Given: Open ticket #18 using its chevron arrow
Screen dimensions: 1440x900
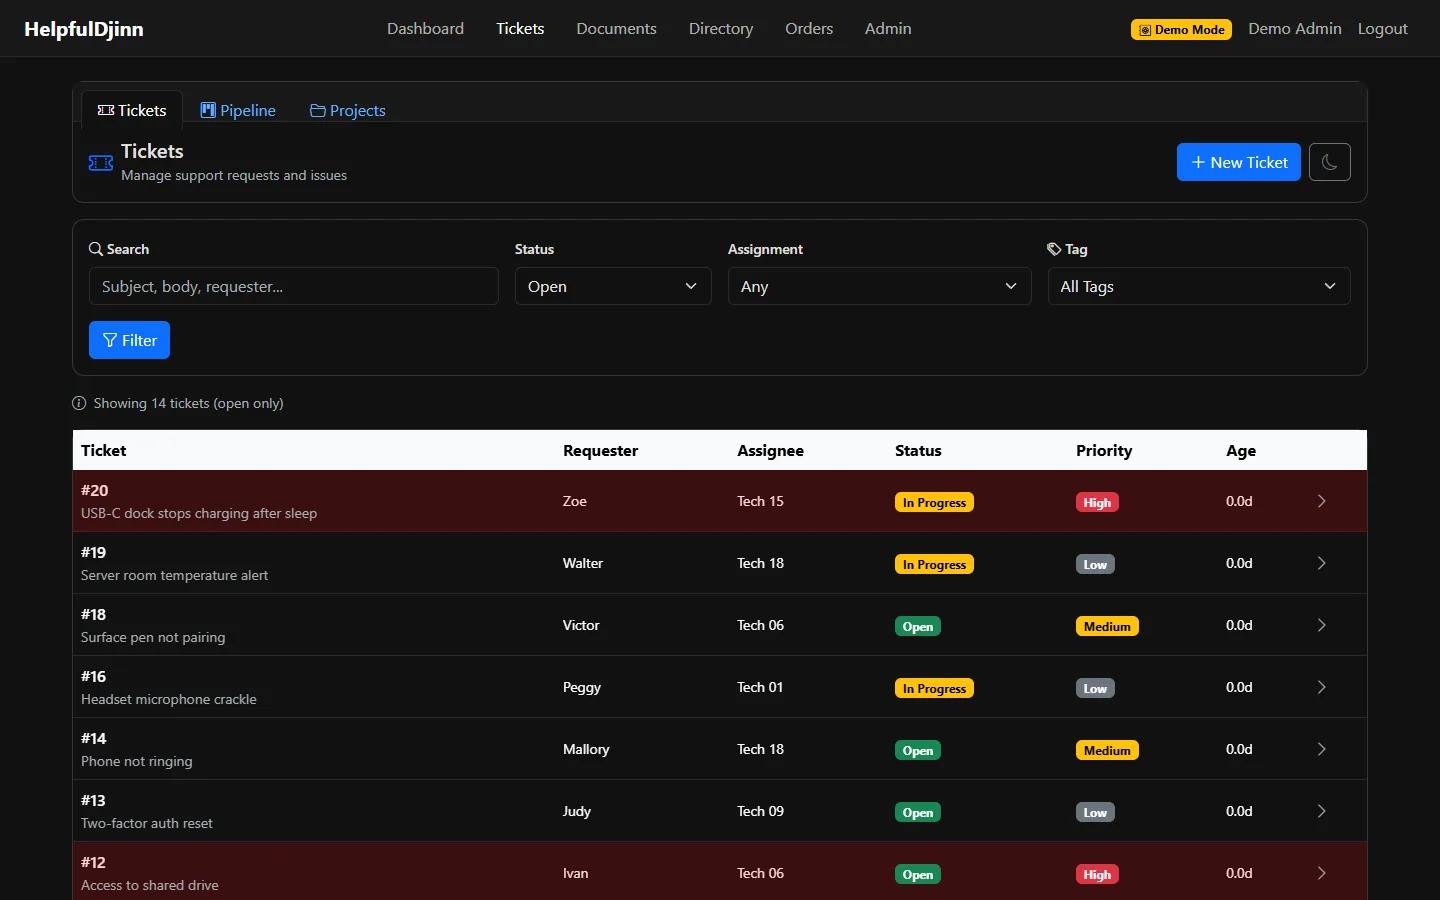Looking at the screenshot, I should tap(1321, 625).
